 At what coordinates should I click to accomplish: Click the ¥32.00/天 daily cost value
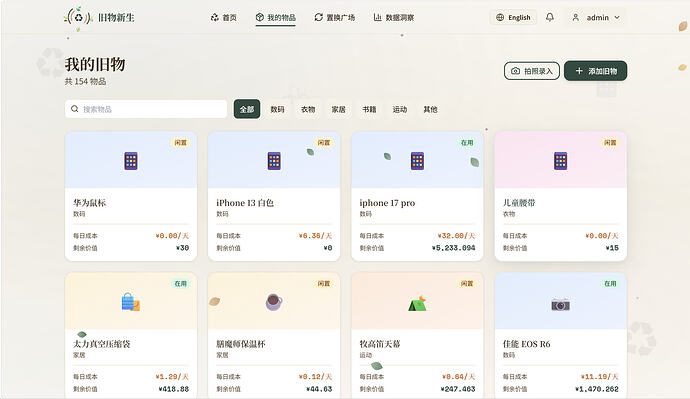(456, 236)
